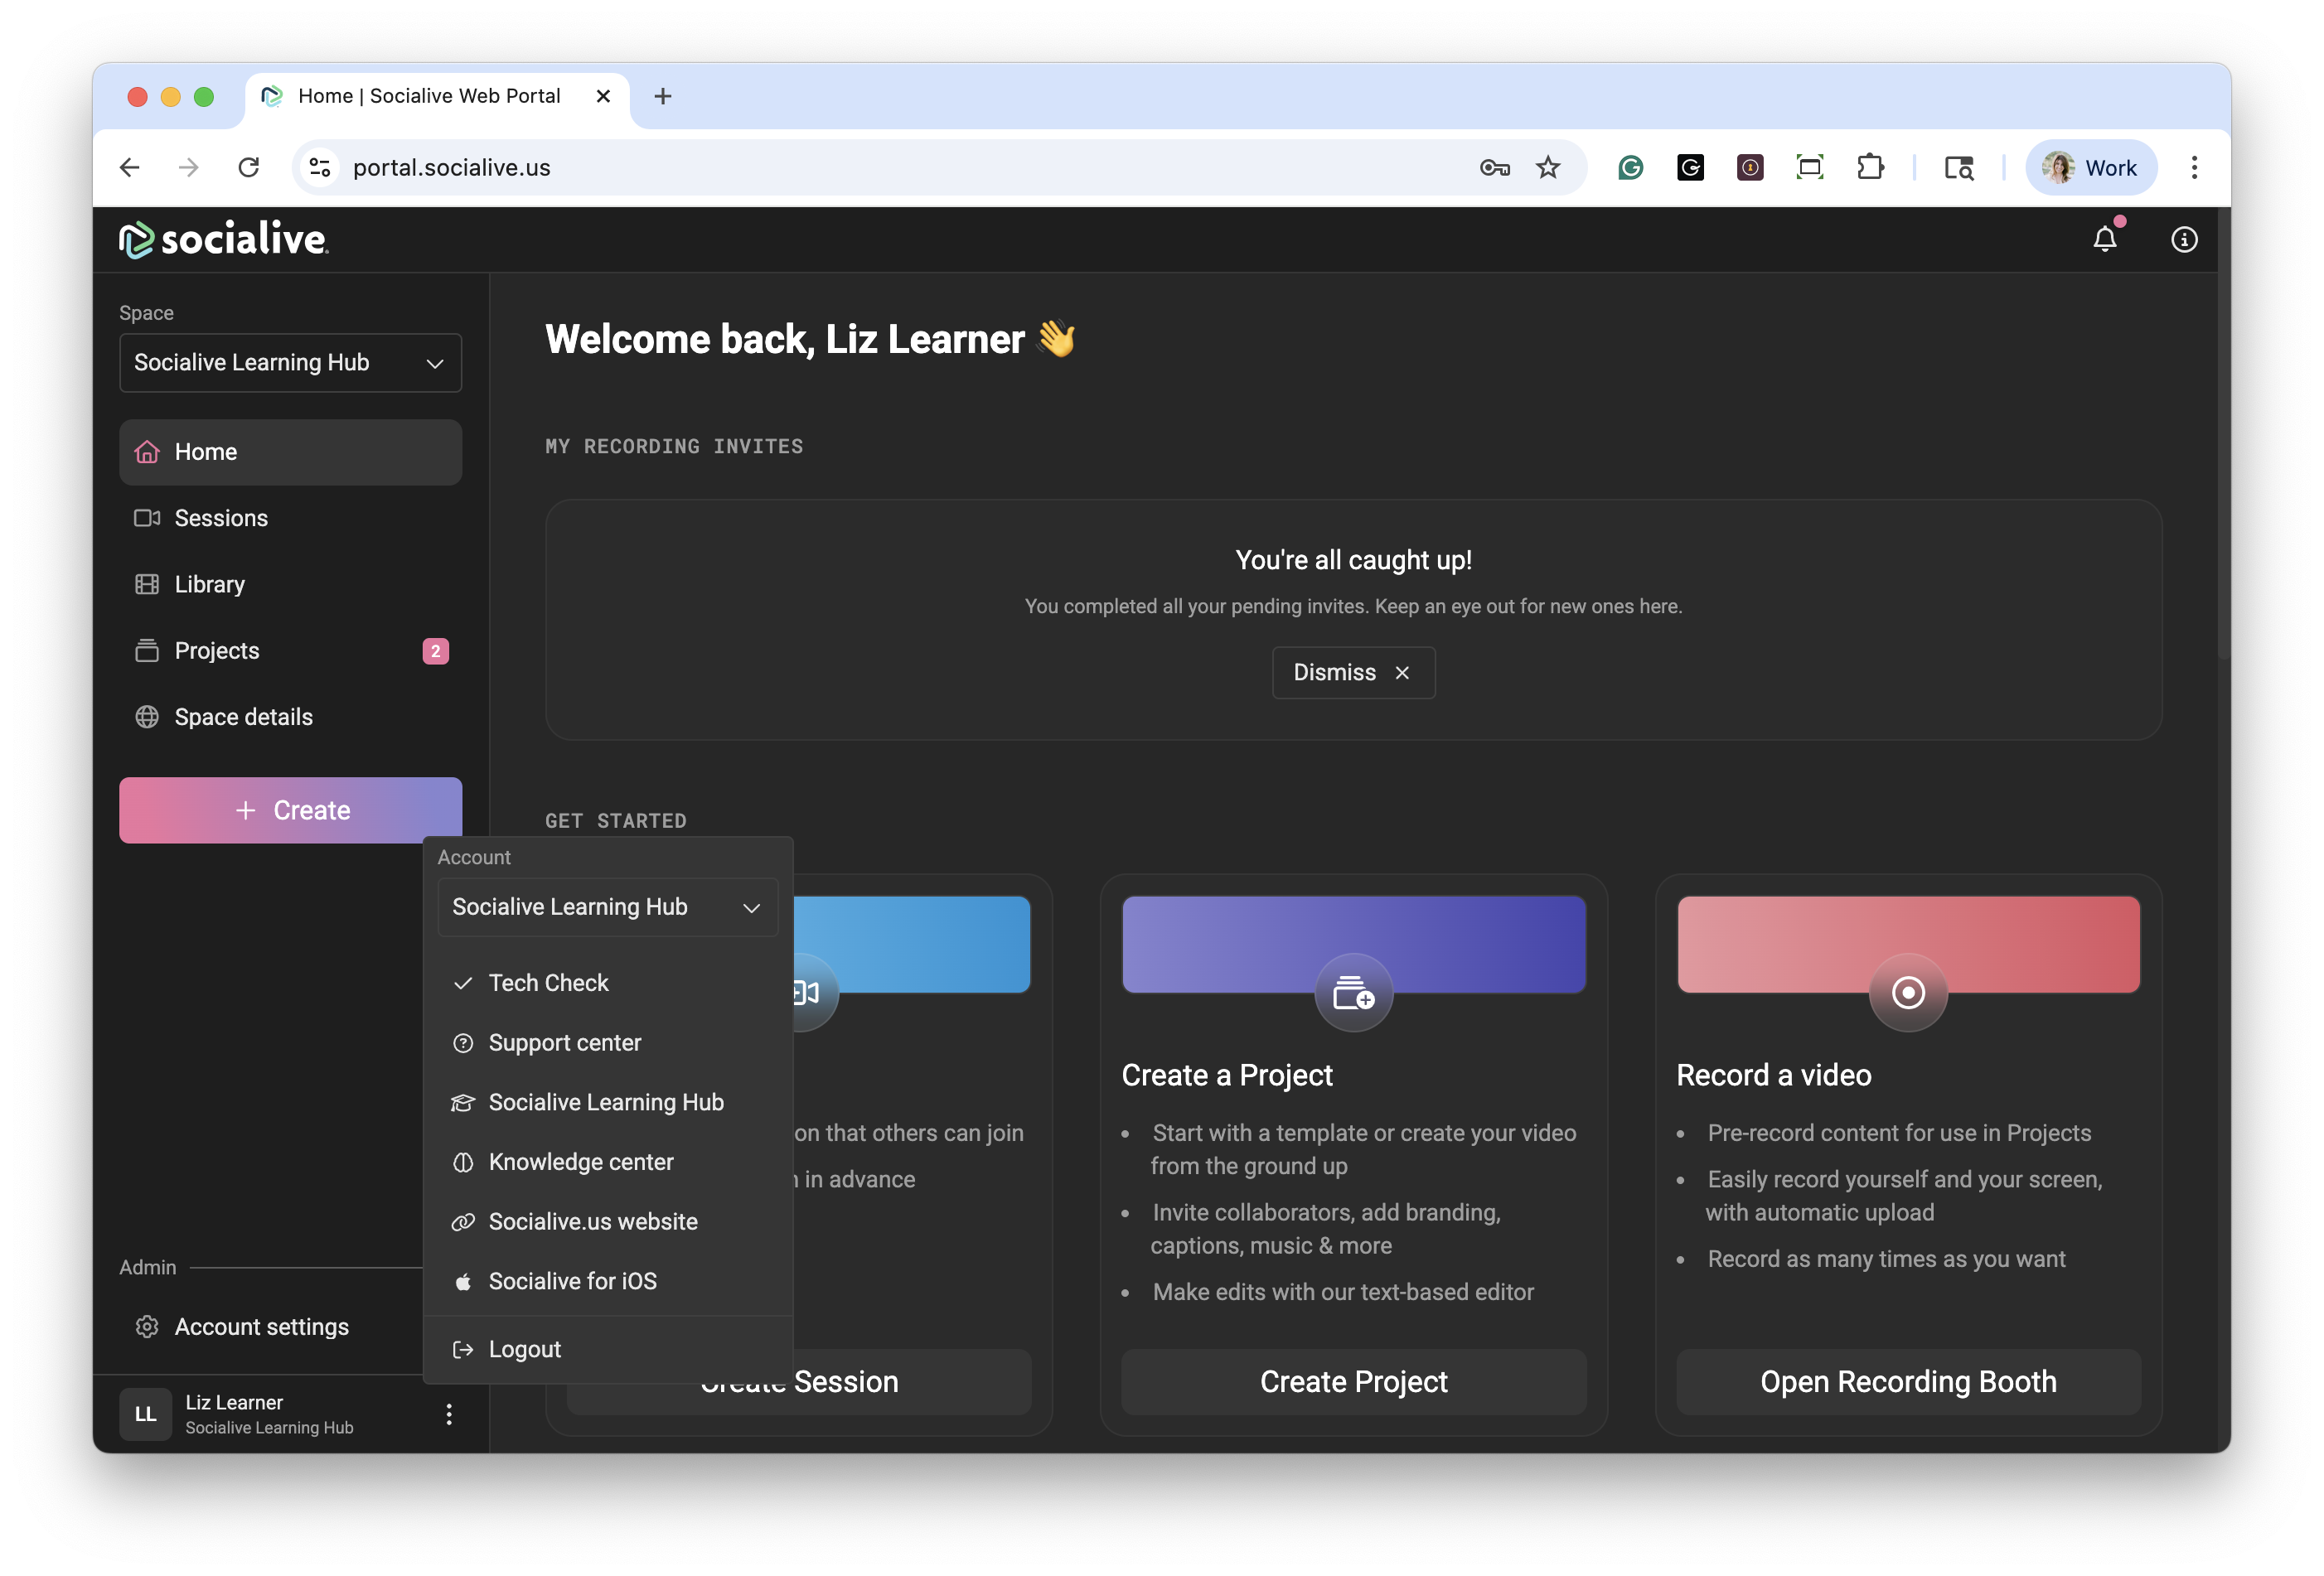Click the Record a video circle icon
The height and width of the screenshot is (1576, 2324).
pyautogui.click(x=1907, y=993)
